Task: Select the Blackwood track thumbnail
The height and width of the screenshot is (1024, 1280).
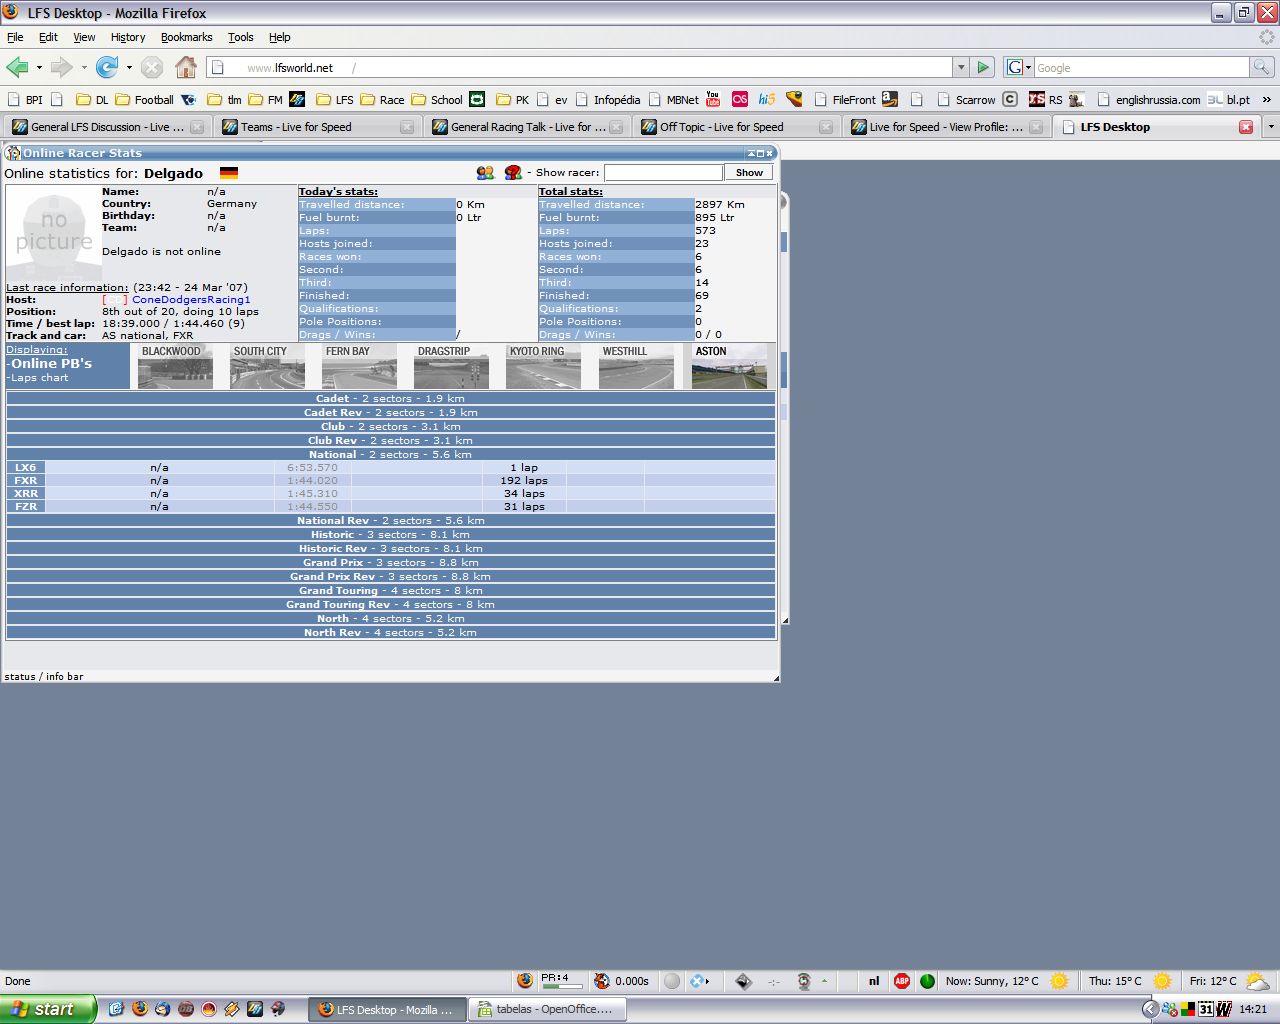Action: click(x=175, y=366)
